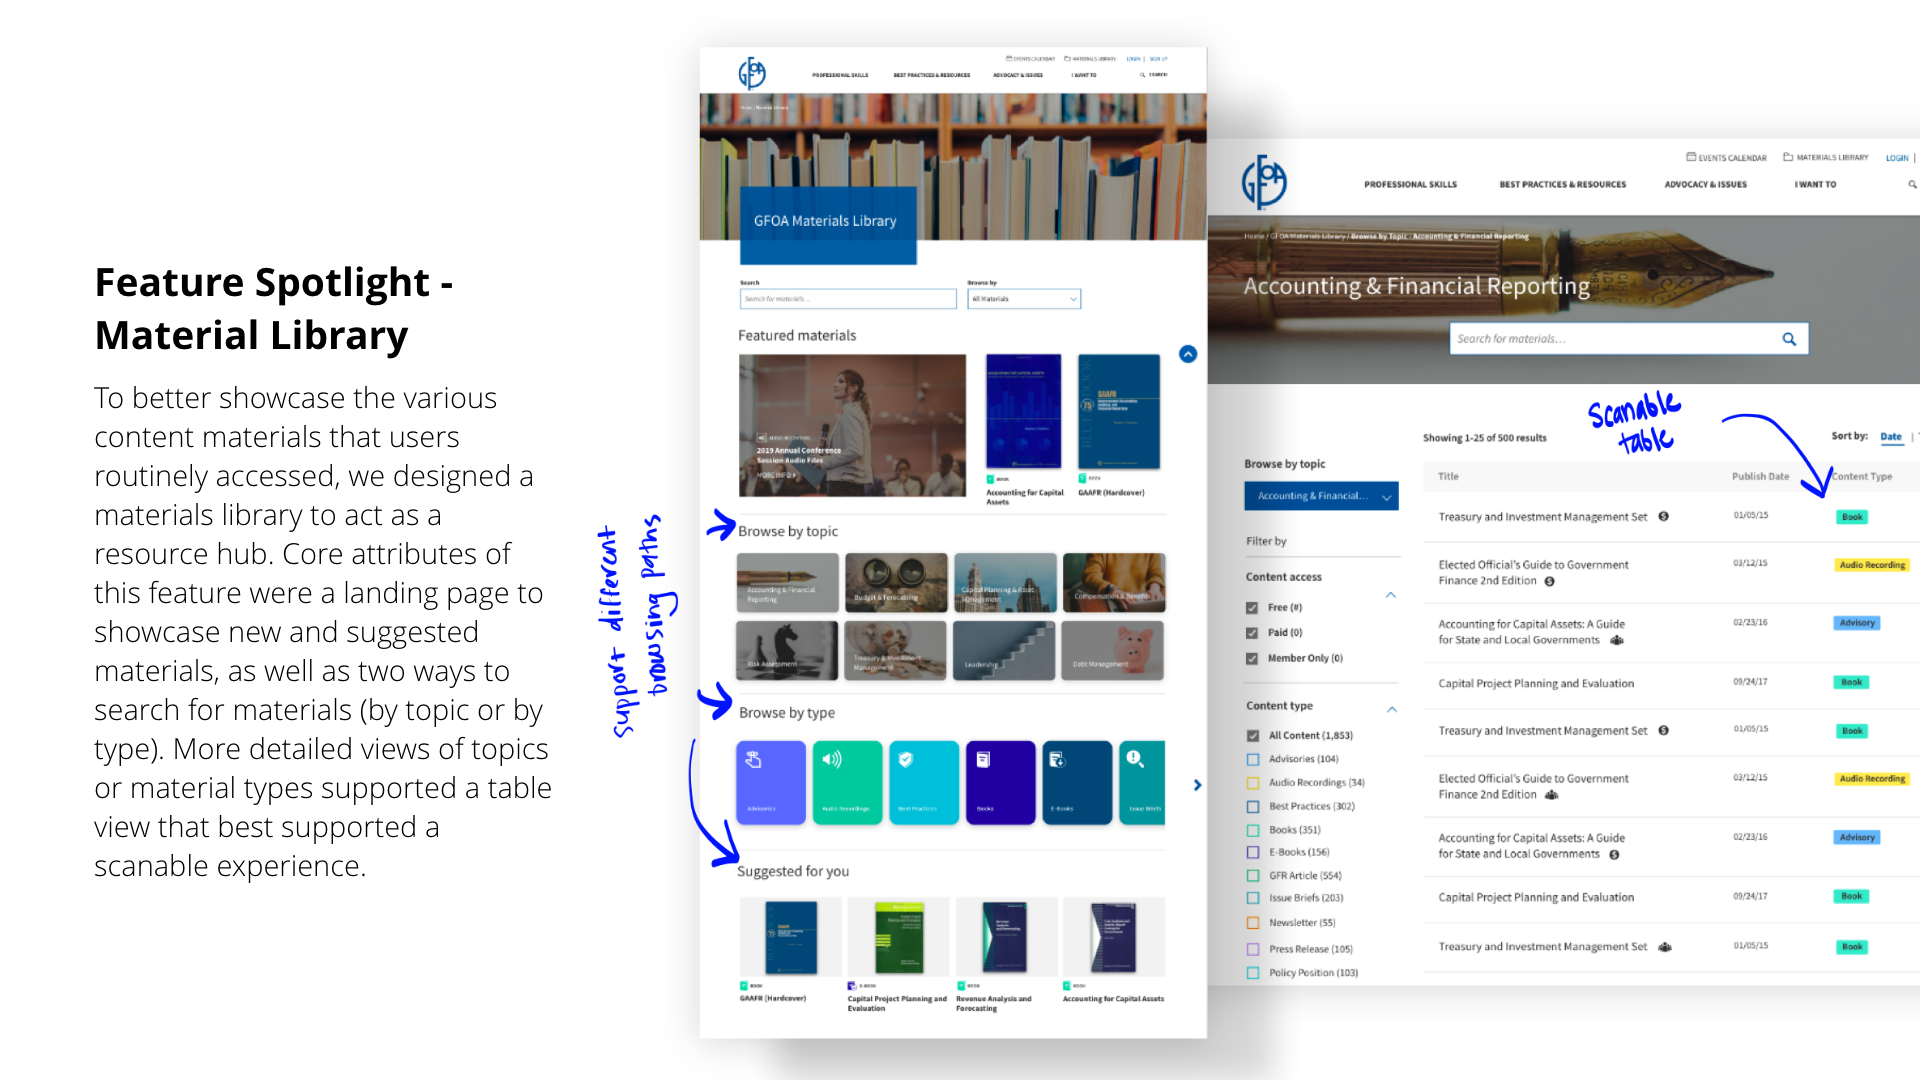
Task: Open GFOA logo in the landing page mockup
Action: pyautogui.click(x=752, y=73)
